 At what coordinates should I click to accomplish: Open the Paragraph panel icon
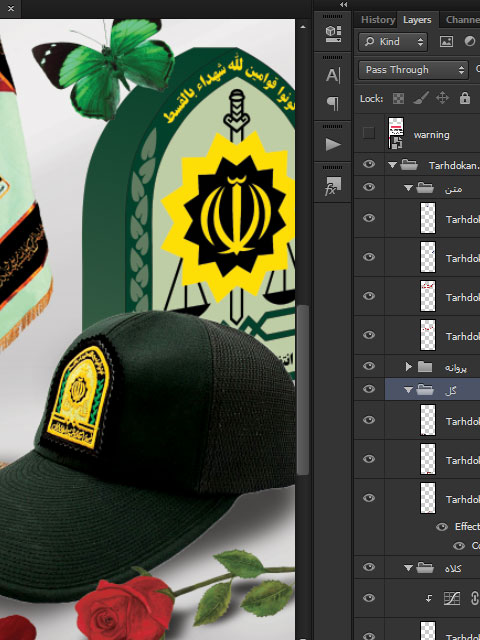pyautogui.click(x=333, y=104)
